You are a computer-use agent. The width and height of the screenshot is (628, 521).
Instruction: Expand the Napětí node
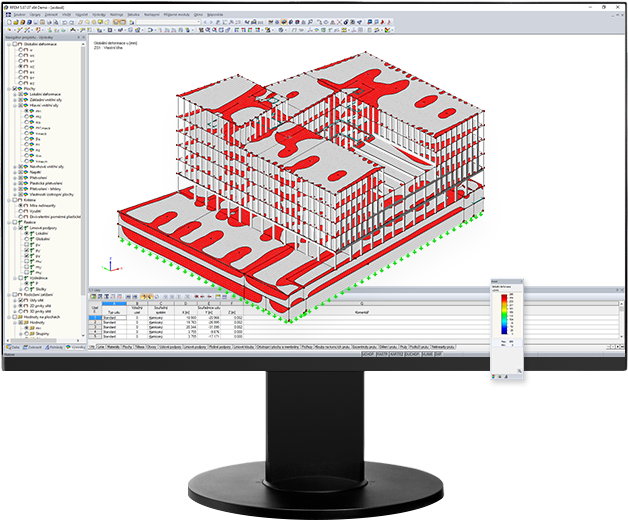(x=15, y=172)
